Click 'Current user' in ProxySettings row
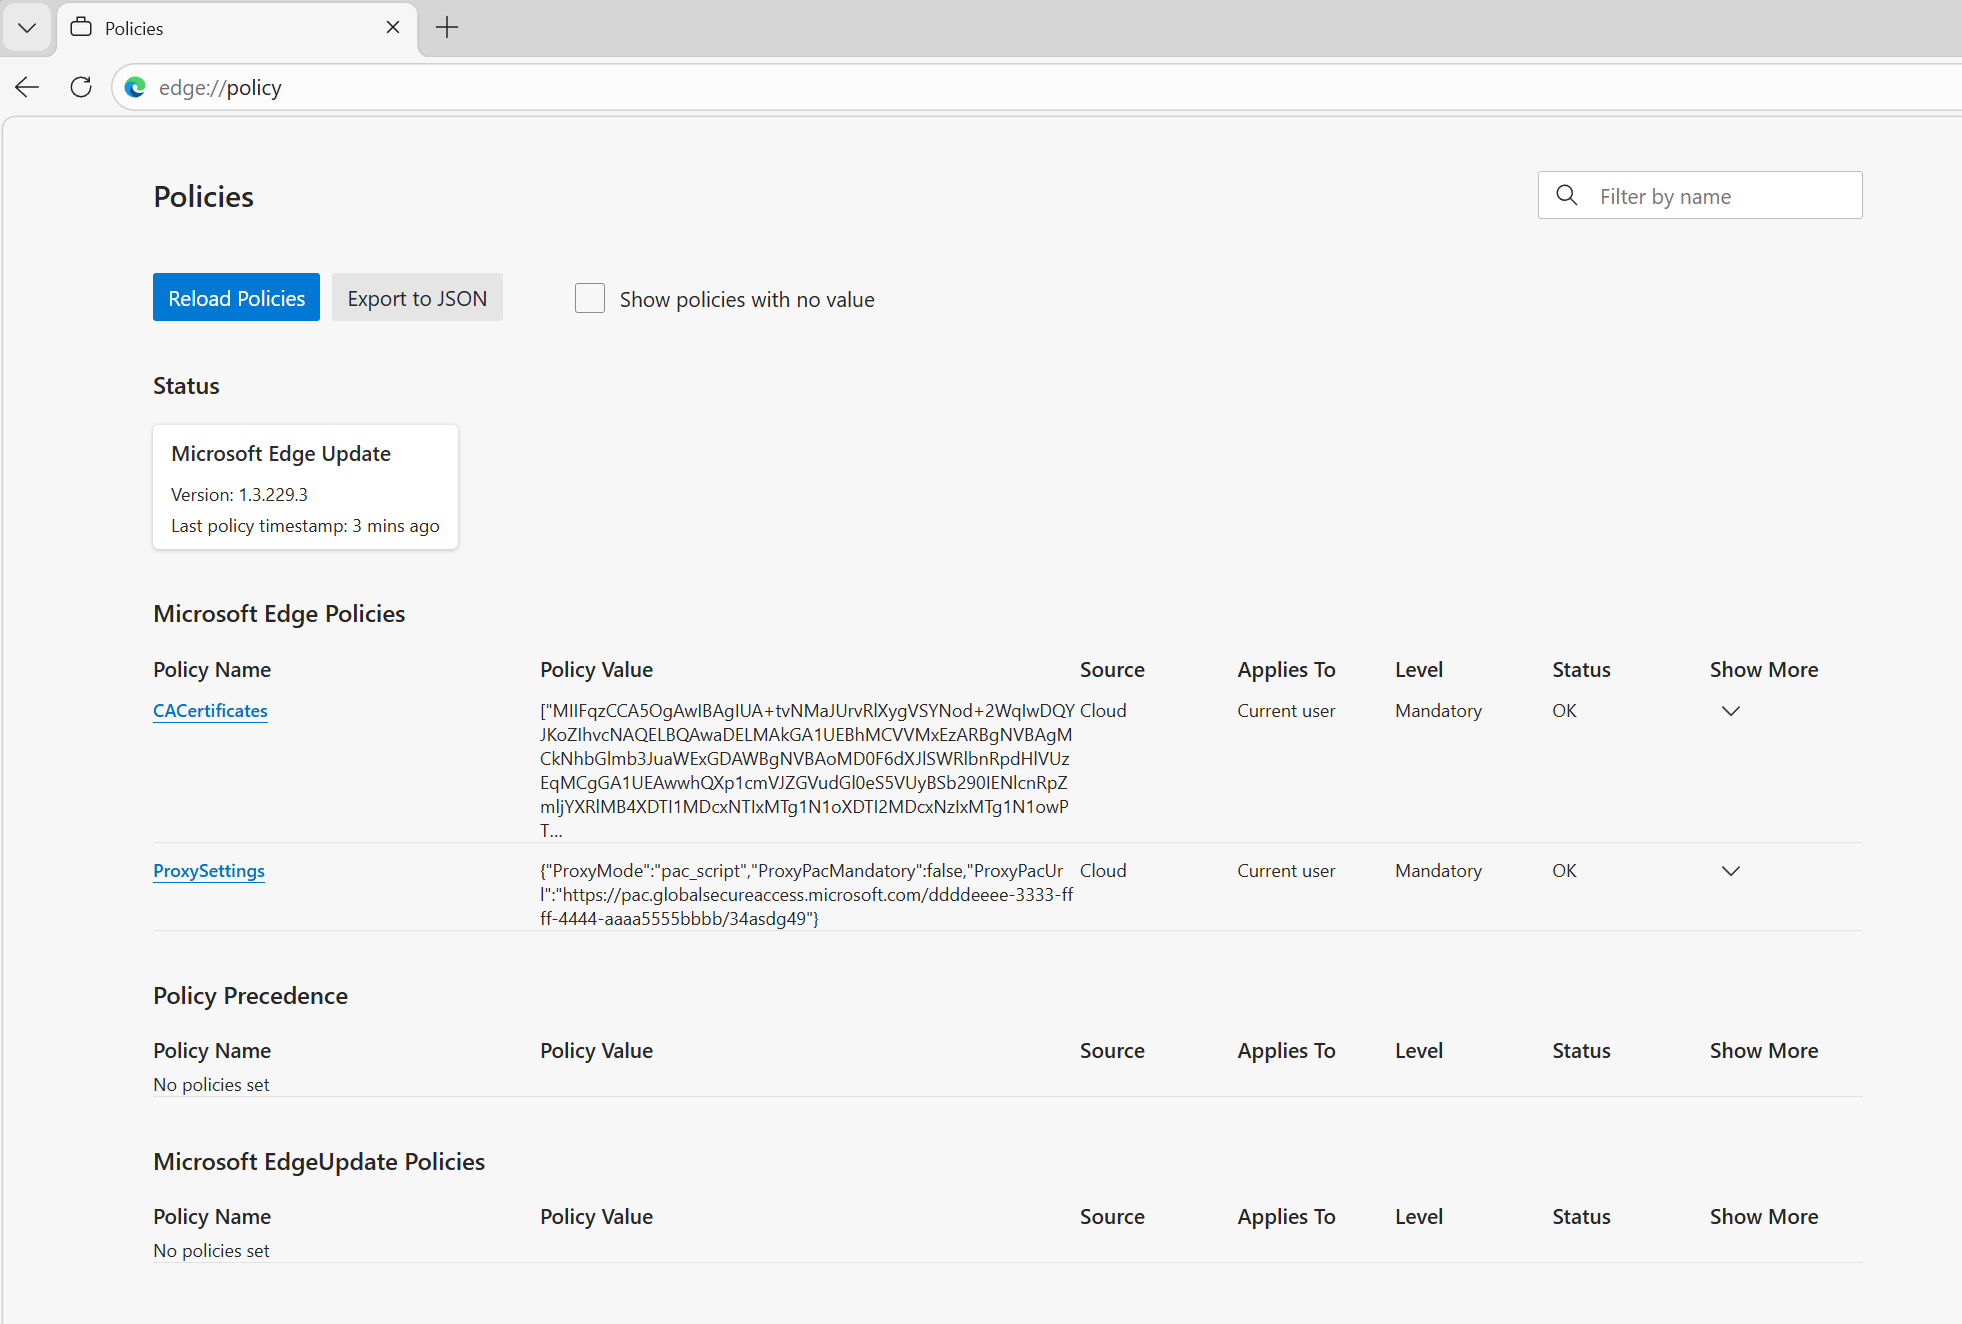This screenshot has height=1324, width=1962. tap(1286, 871)
